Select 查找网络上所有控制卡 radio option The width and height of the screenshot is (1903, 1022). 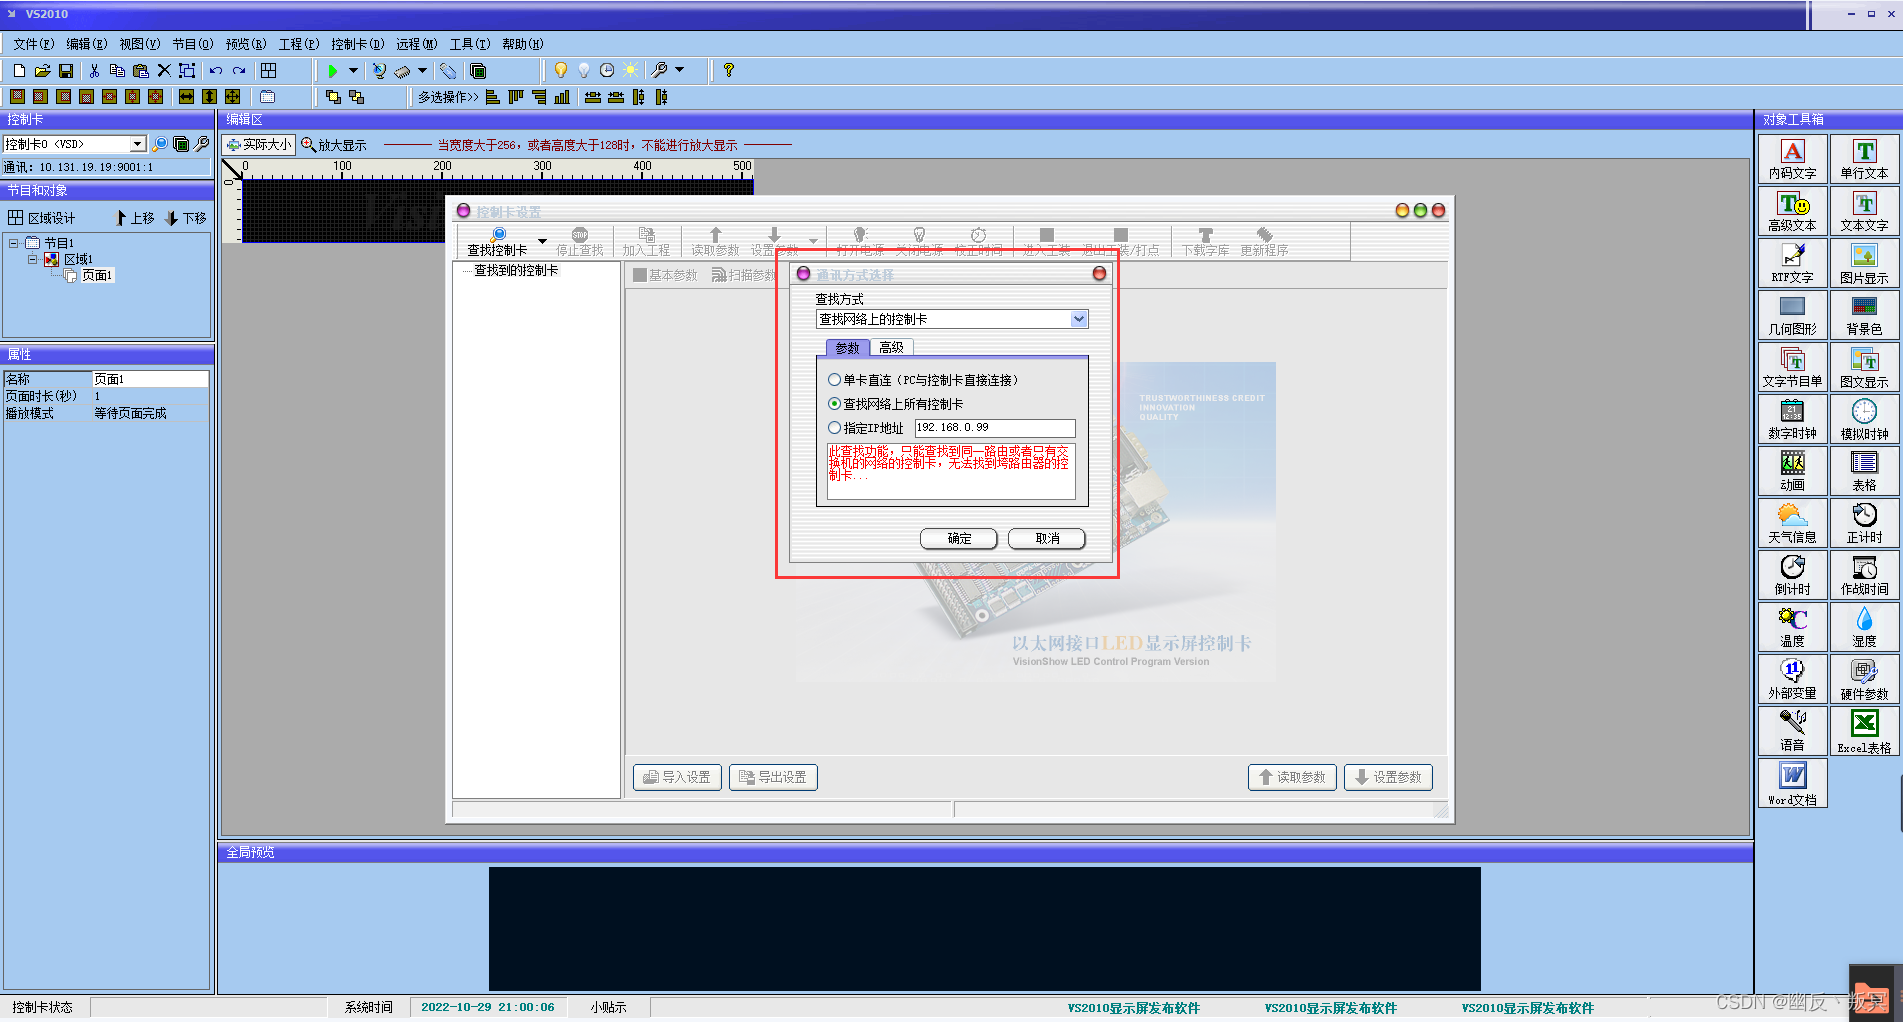click(x=834, y=404)
